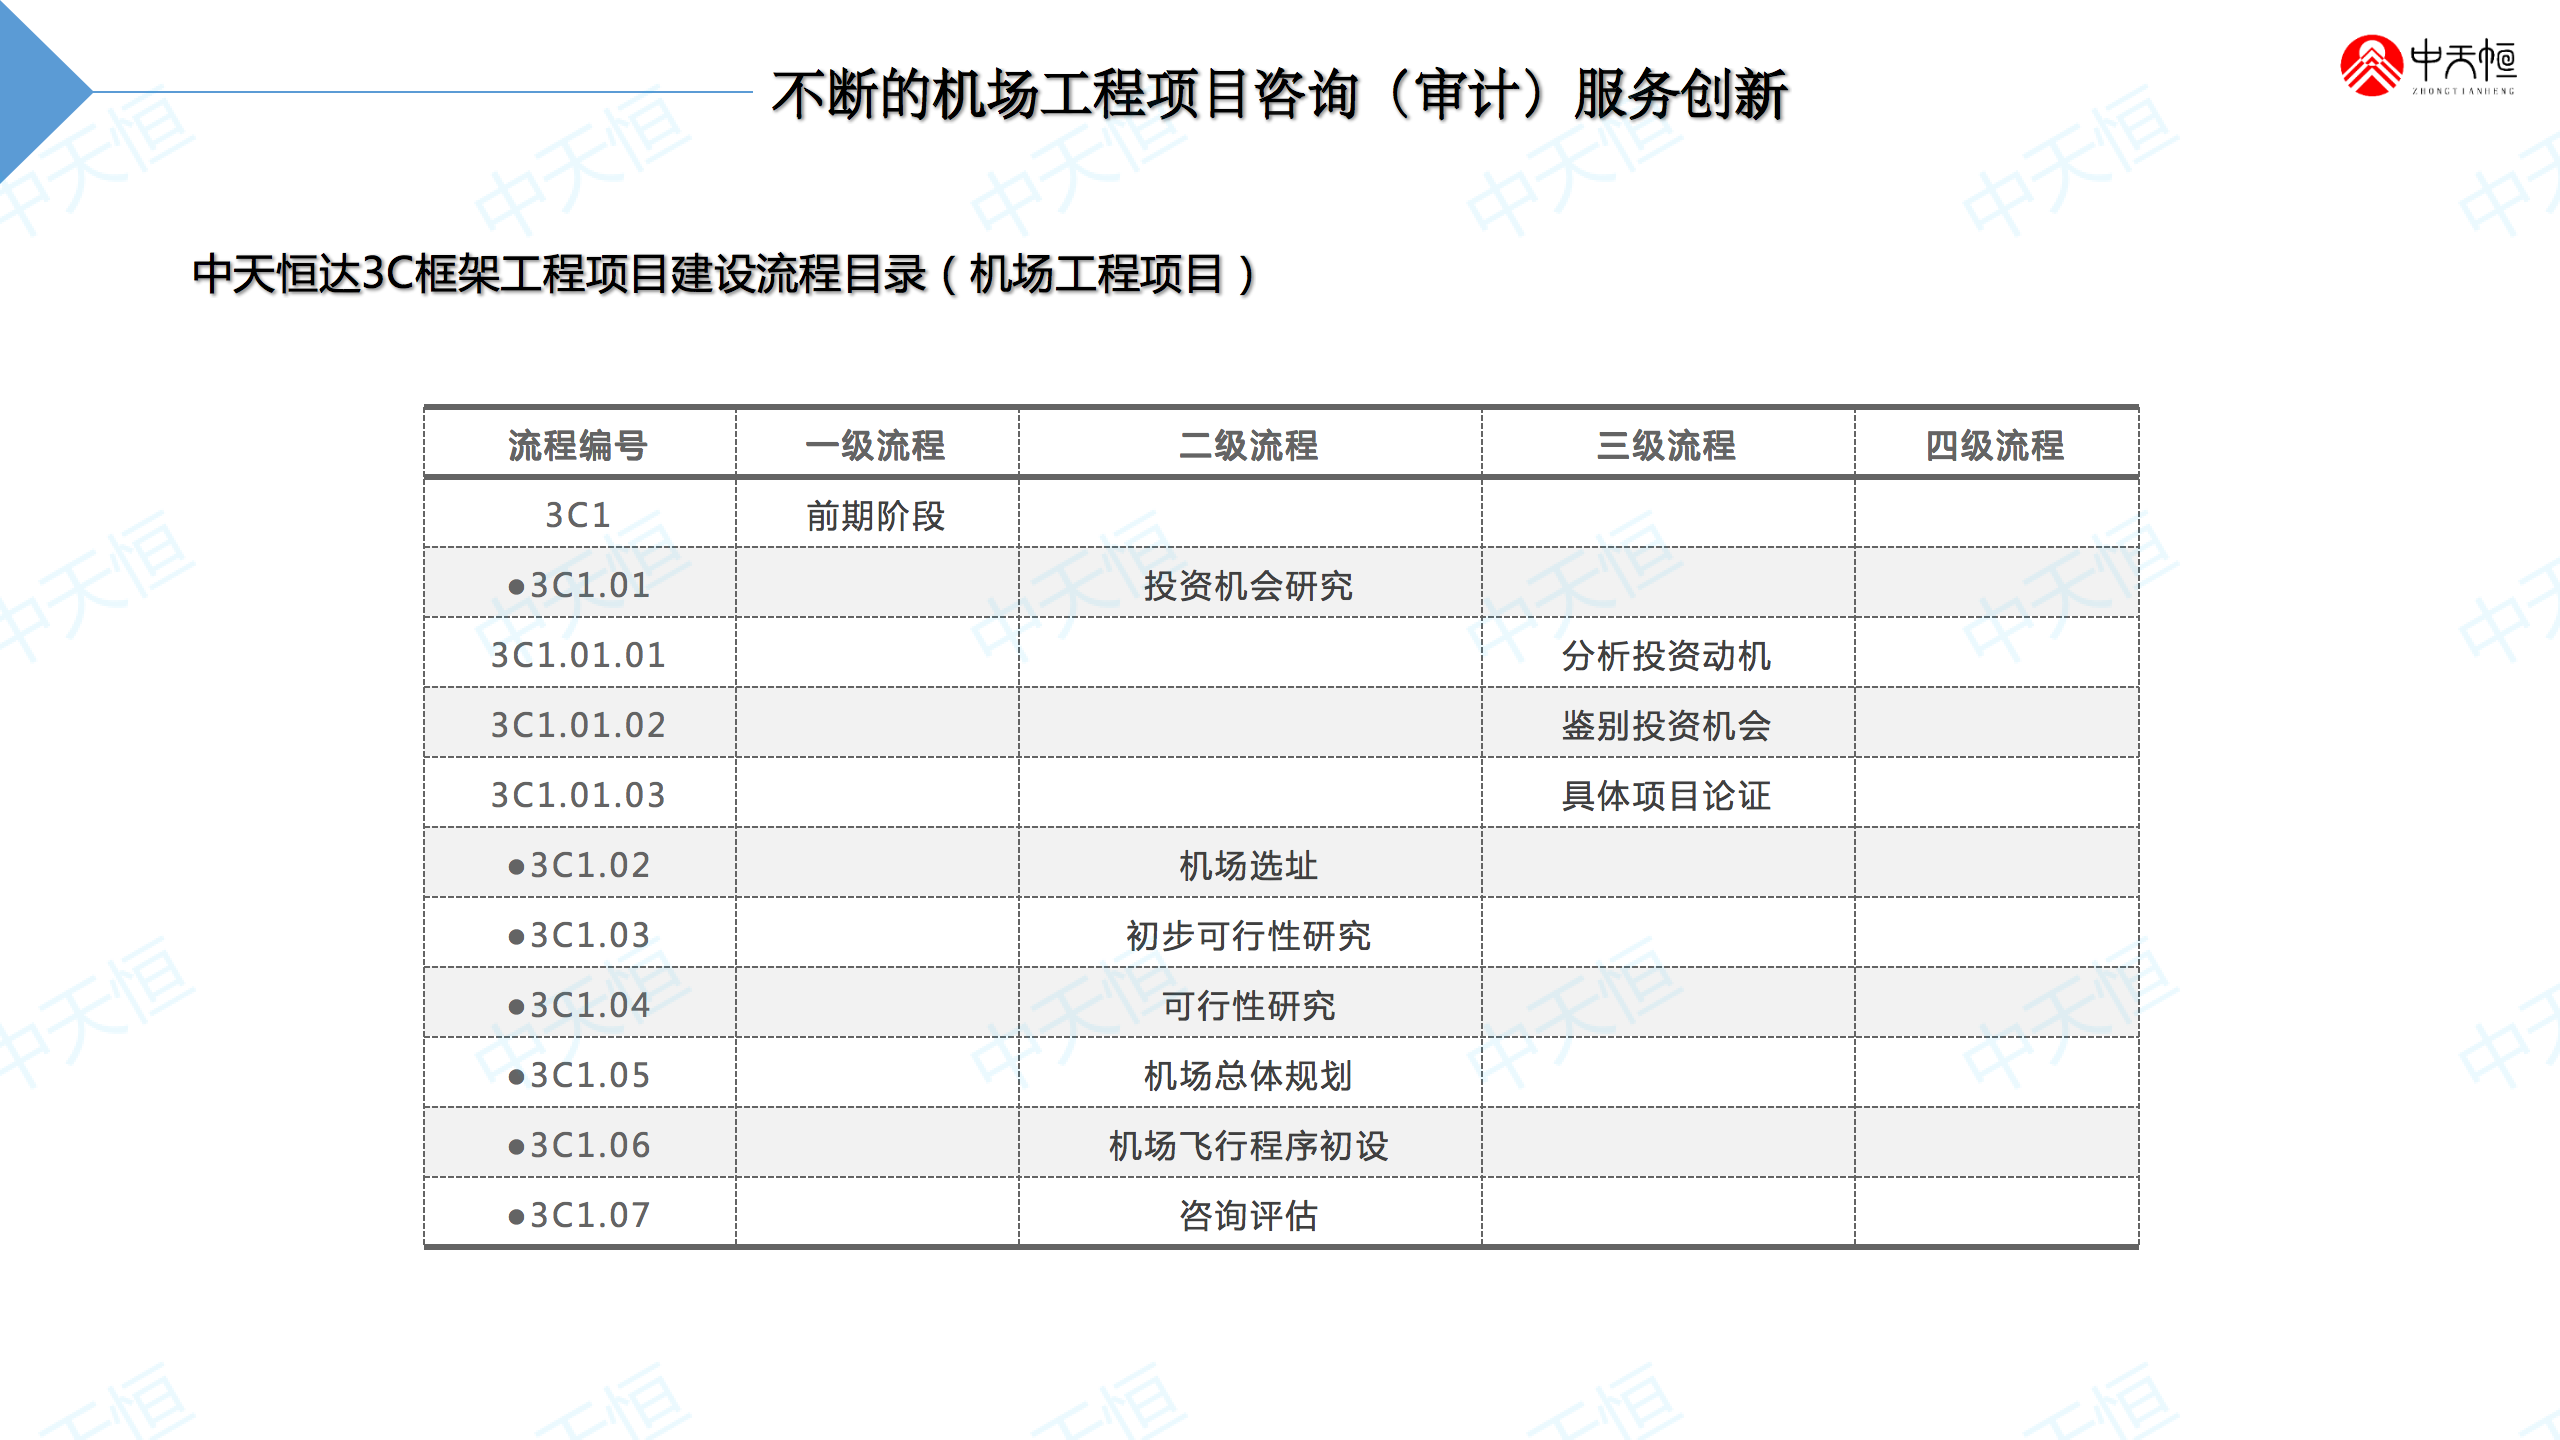
Task: Click the 鉴别投资机会 cell
Action: pyautogui.click(x=1667, y=725)
